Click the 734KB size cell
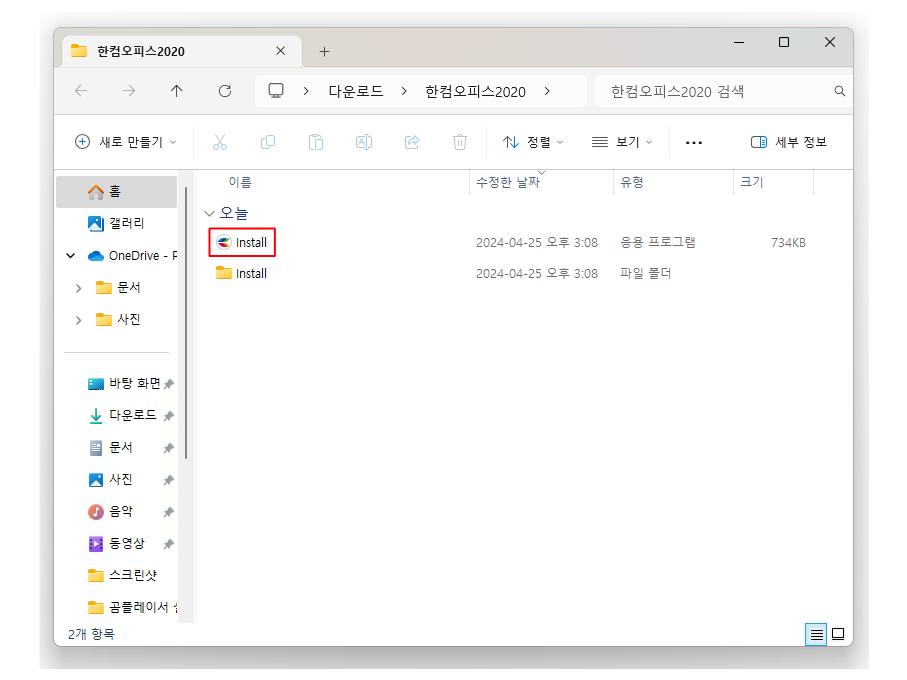The image size is (907, 680). pyautogui.click(x=788, y=243)
